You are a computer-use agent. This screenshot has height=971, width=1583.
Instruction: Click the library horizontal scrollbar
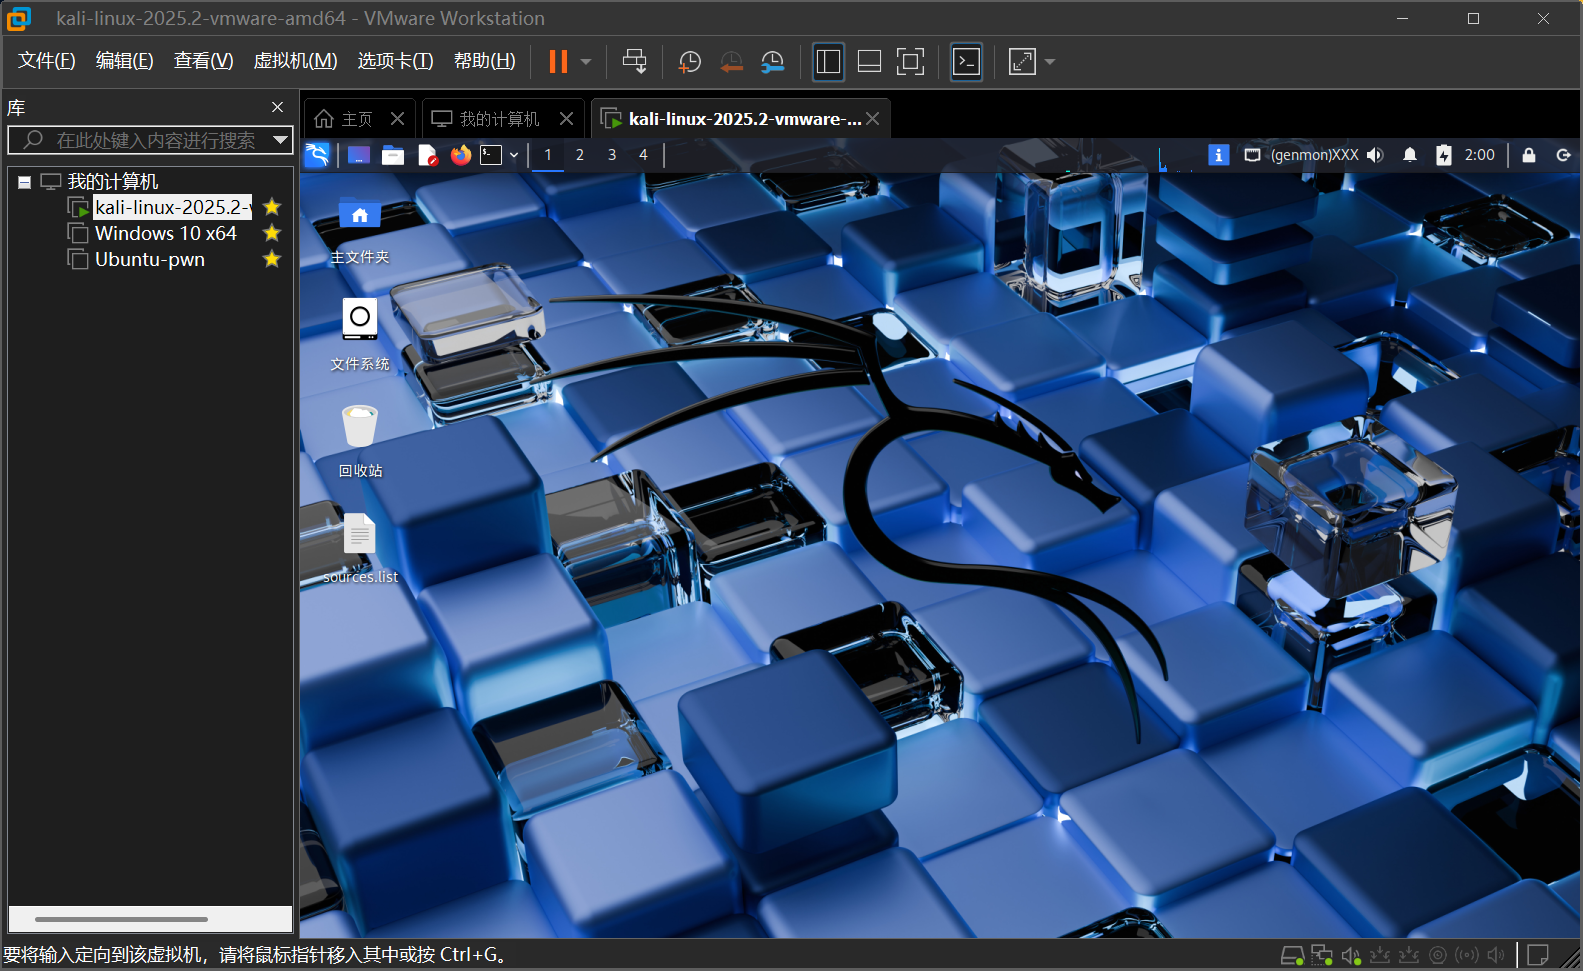tap(122, 918)
